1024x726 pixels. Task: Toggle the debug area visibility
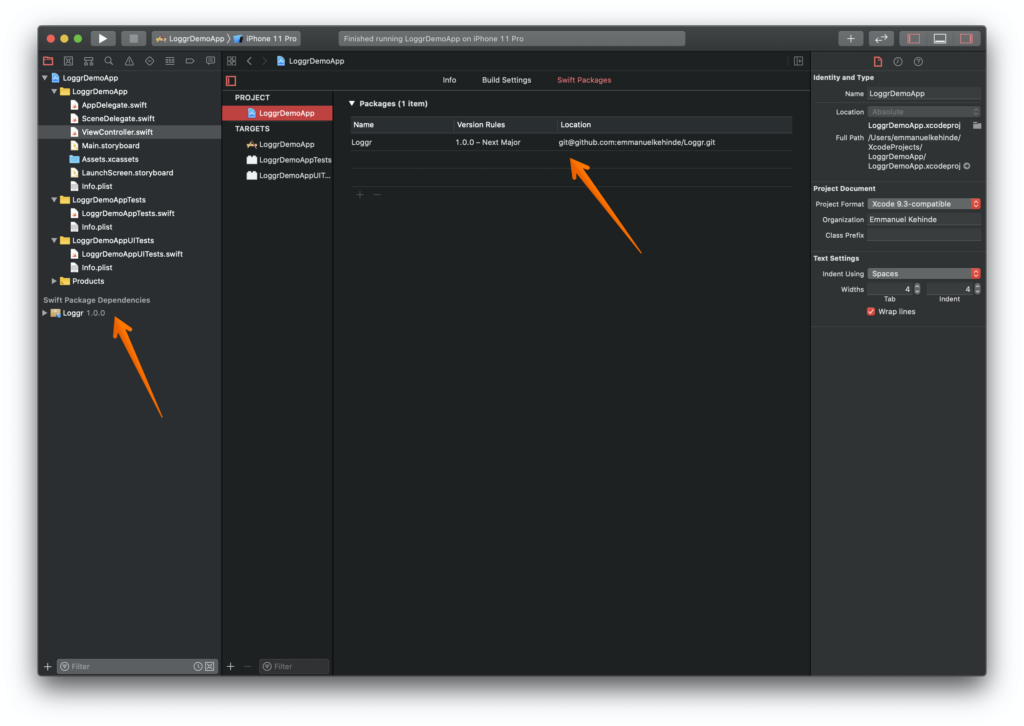pos(940,39)
